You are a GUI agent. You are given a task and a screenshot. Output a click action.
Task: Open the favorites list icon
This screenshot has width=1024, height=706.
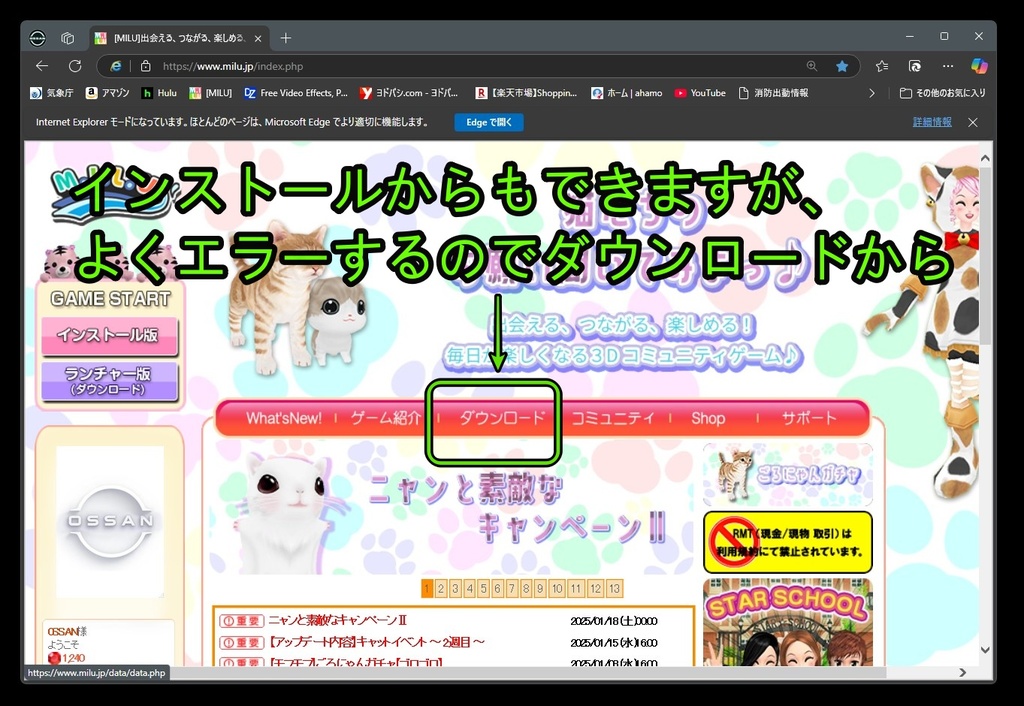pyautogui.click(x=882, y=66)
